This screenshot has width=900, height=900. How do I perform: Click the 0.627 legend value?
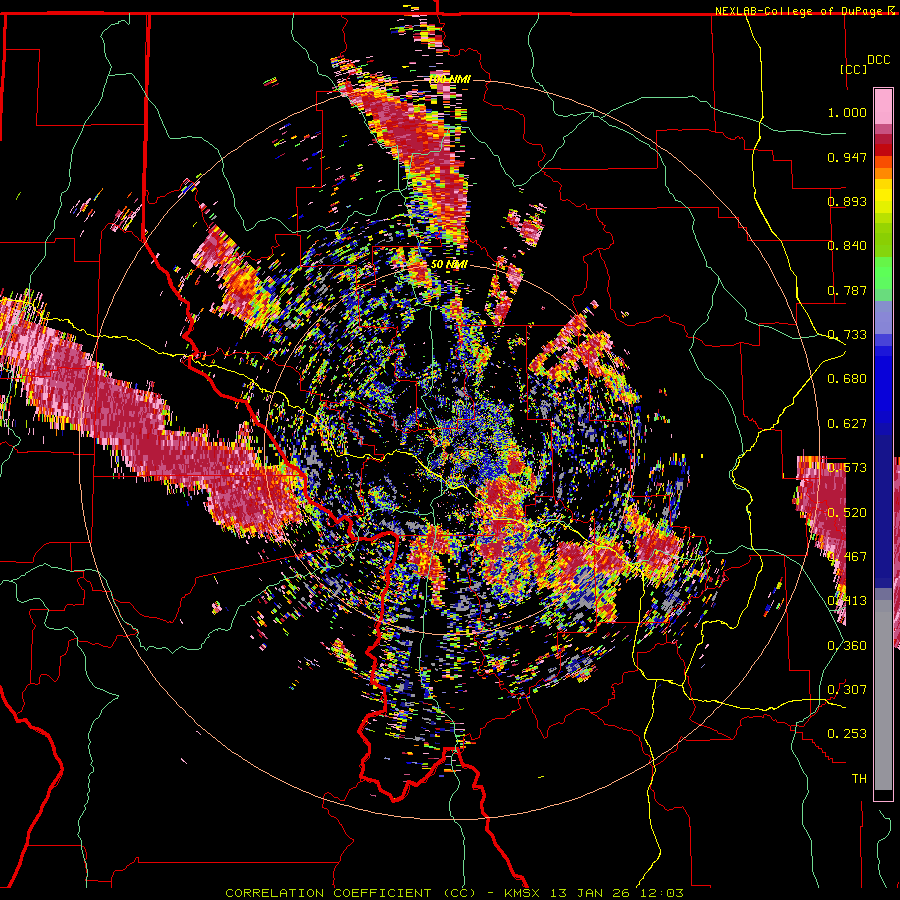click(847, 424)
